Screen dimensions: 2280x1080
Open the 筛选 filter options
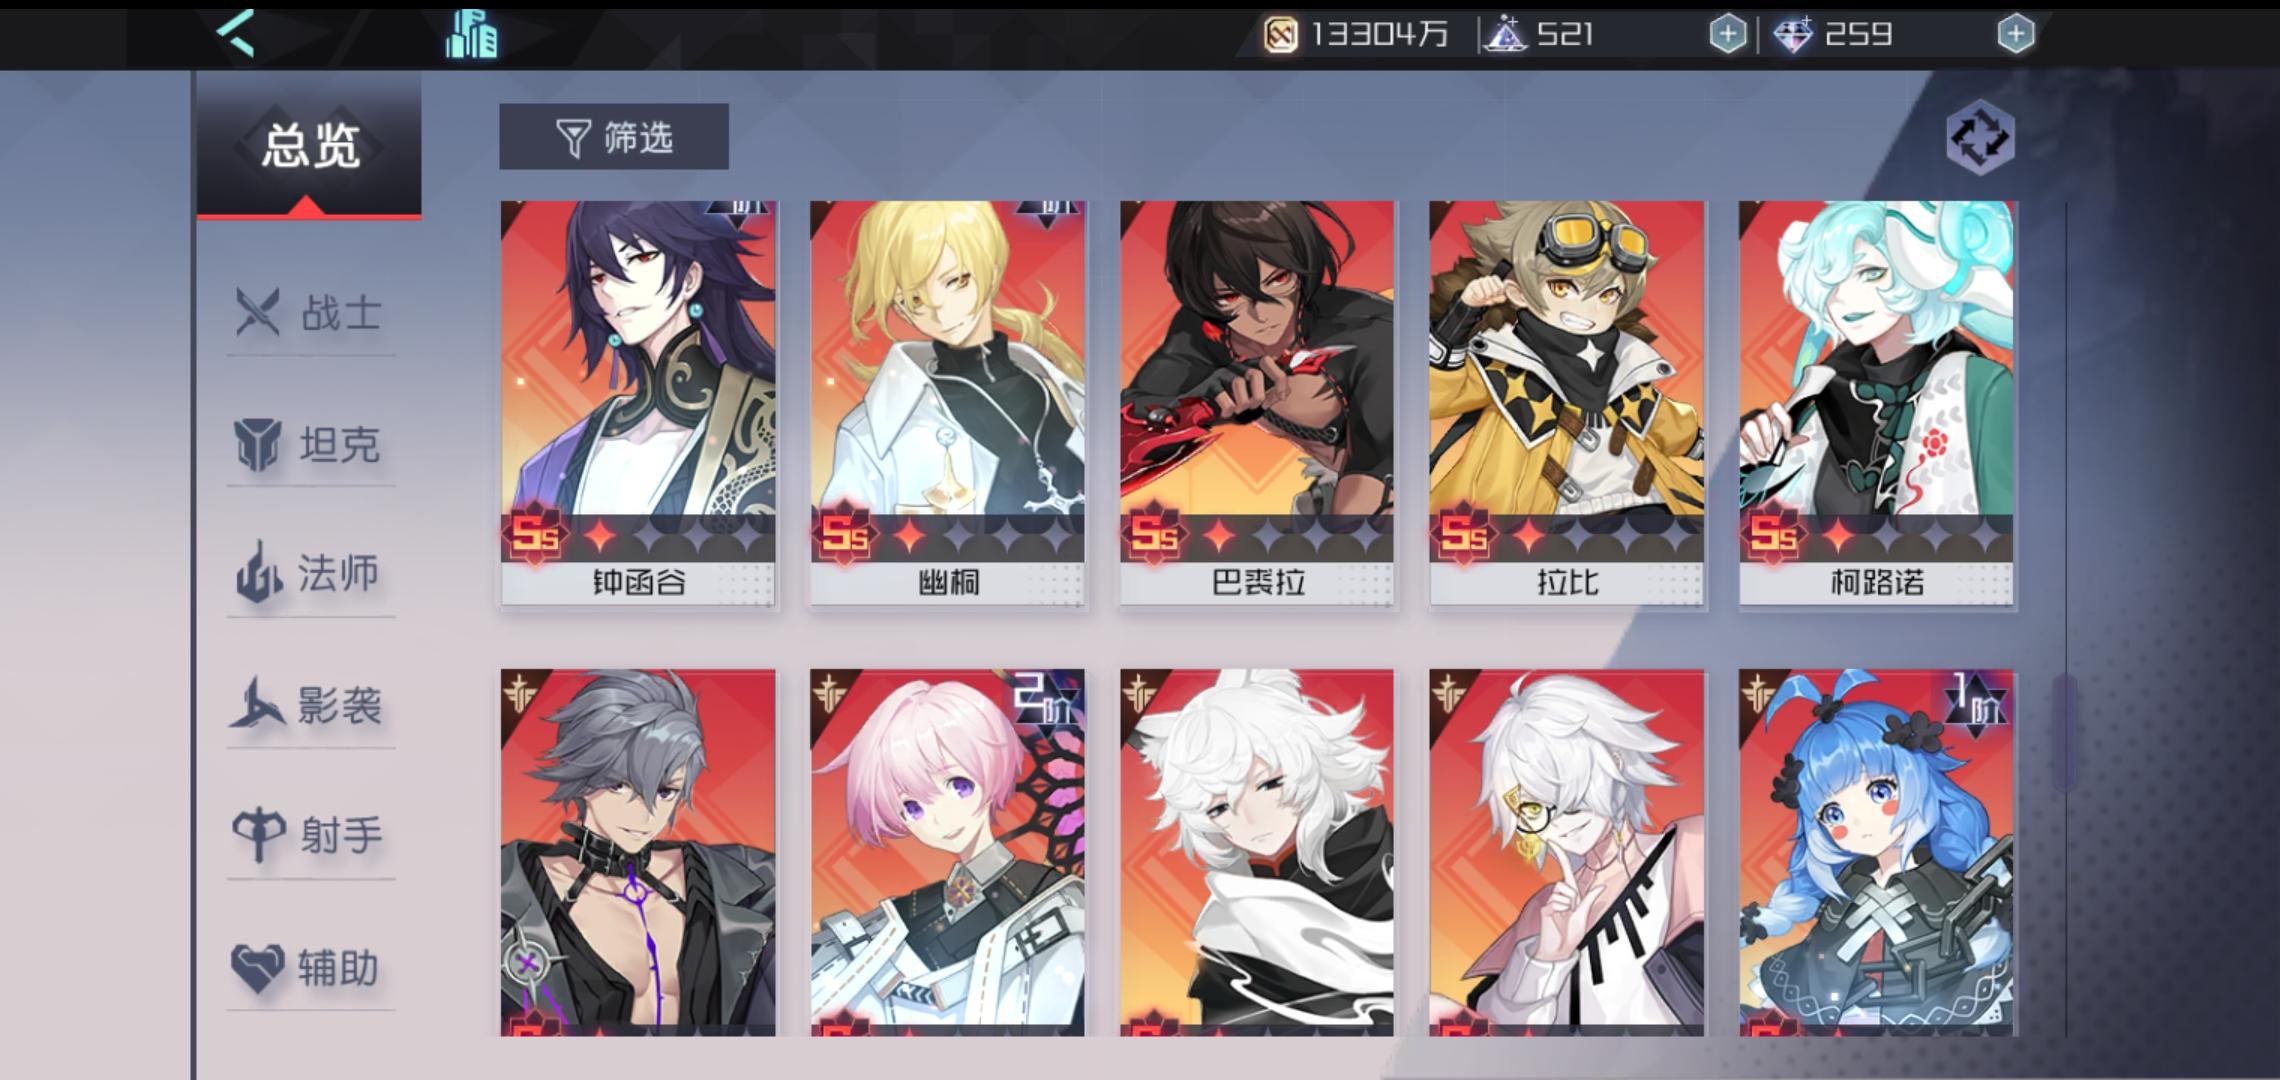click(x=614, y=137)
